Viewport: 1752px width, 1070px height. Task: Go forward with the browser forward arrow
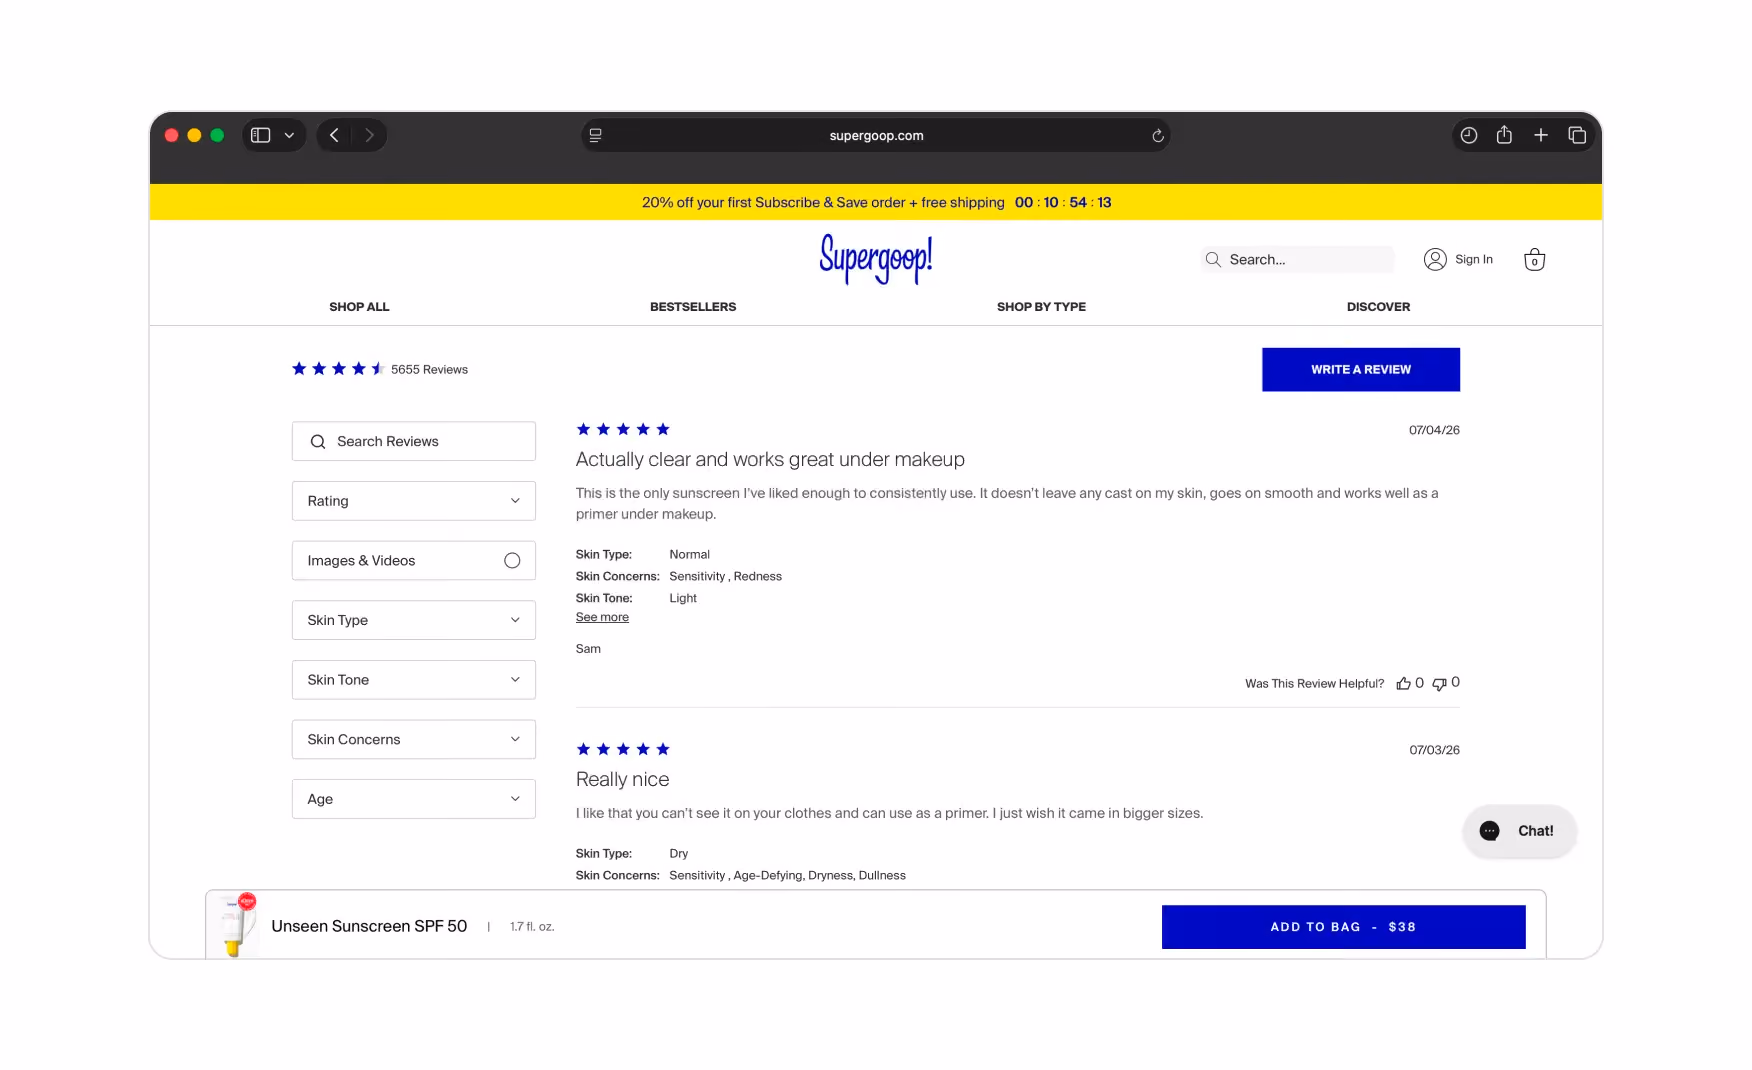[369, 135]
